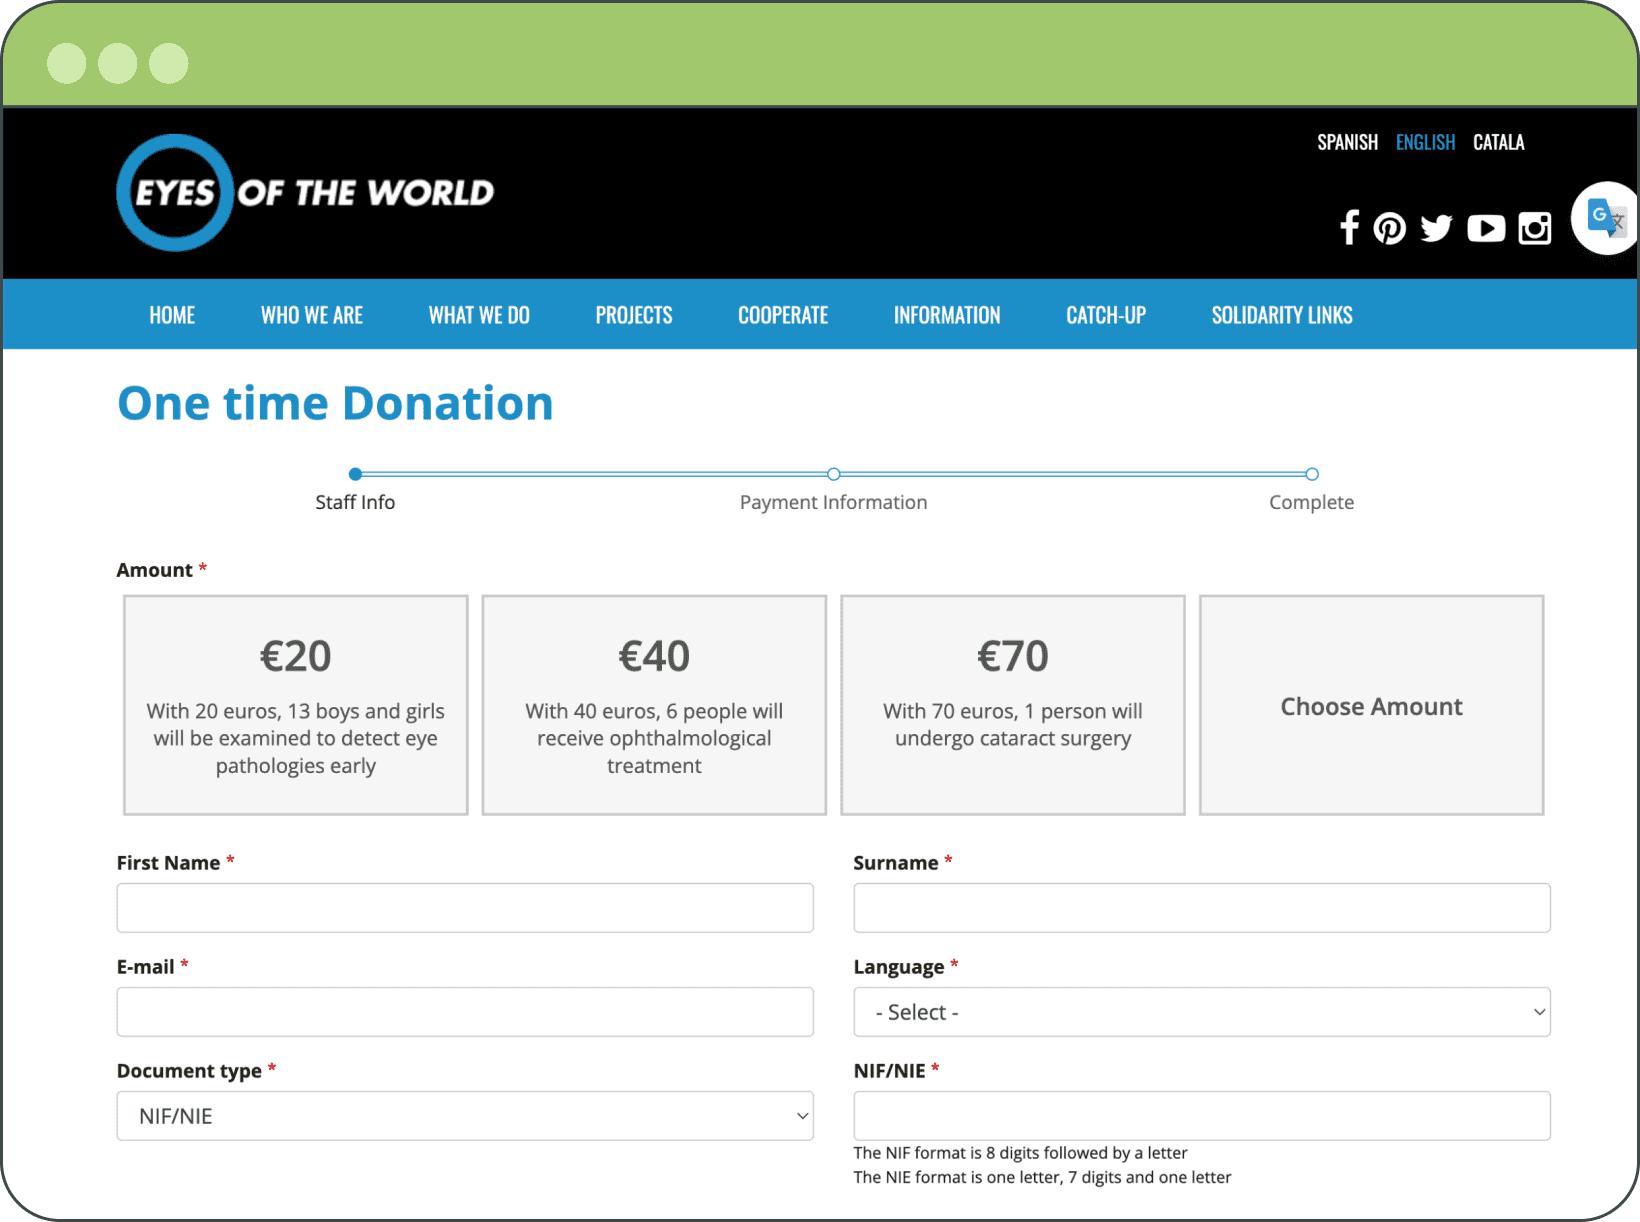
Task: Click the Payment Information step marker
Action: pyautogui.click(x=833, y=474)
